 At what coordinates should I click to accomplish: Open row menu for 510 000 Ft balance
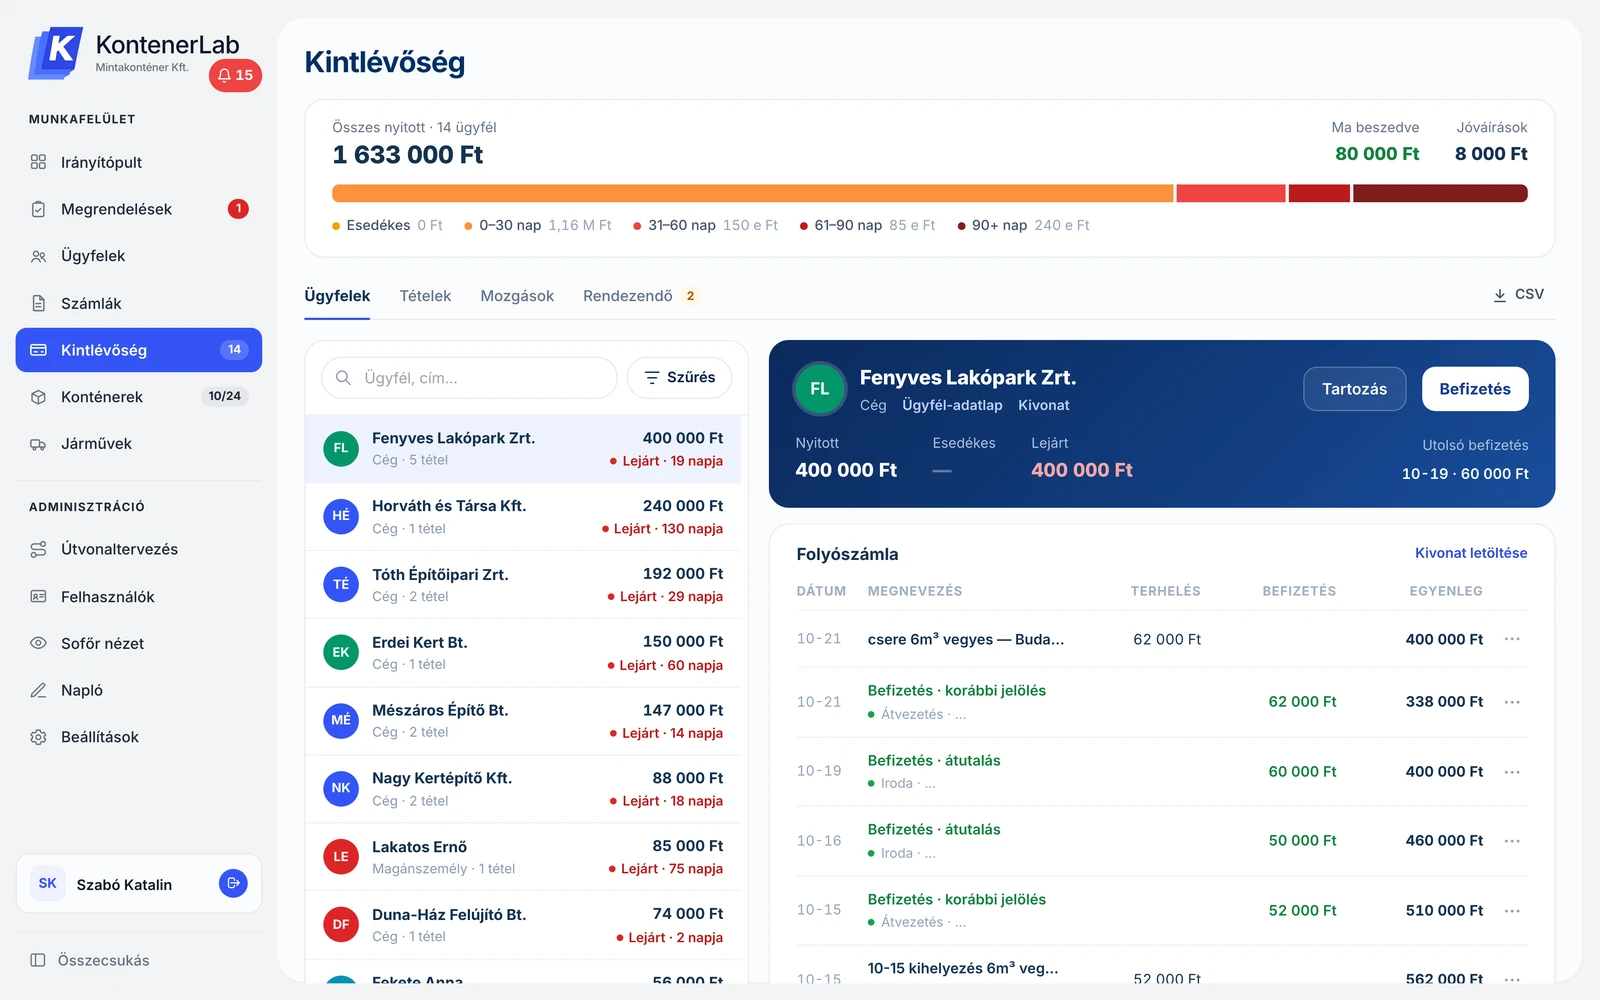[1512, 911]
